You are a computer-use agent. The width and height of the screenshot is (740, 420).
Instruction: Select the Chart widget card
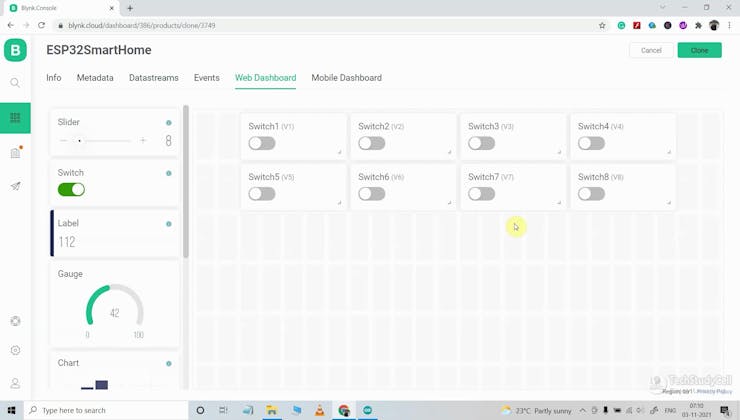tap(115, 371)
